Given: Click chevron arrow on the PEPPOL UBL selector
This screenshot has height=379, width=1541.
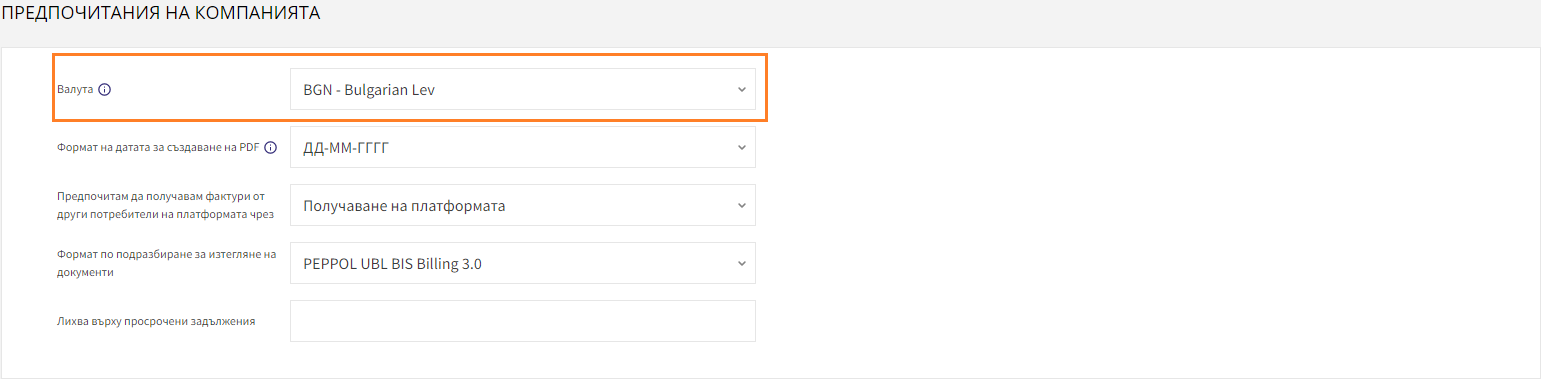Looking at the screenshot, I should point(741,263).
